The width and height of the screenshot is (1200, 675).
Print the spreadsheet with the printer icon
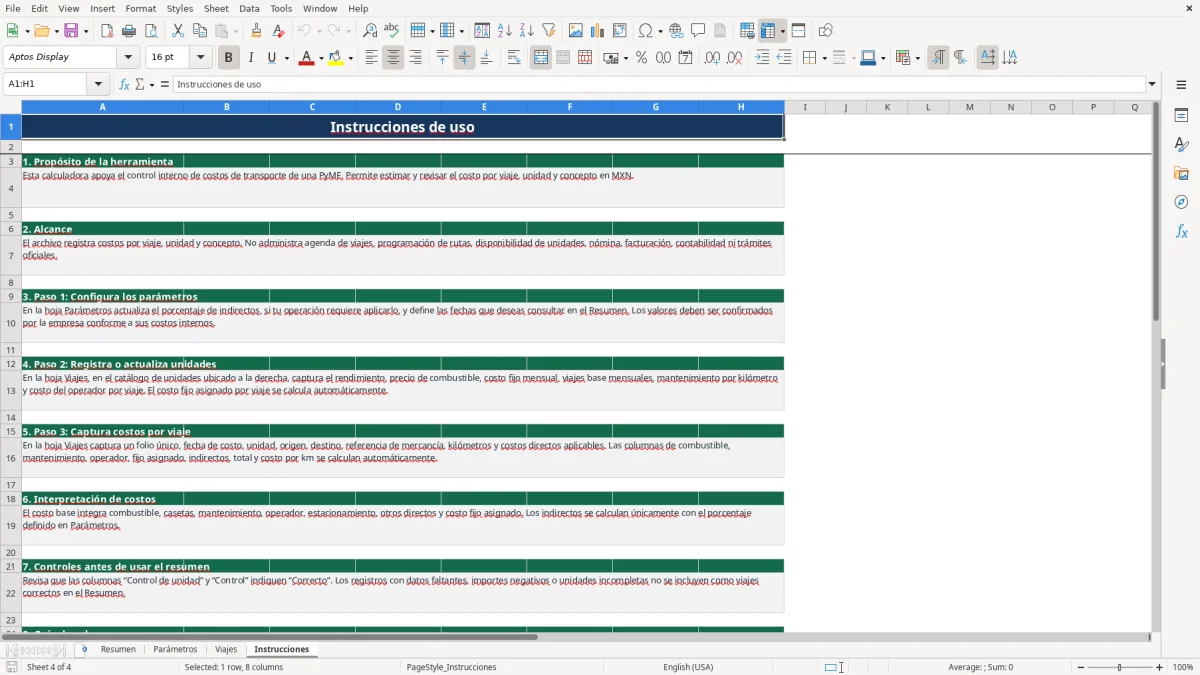tap(129, 31)
